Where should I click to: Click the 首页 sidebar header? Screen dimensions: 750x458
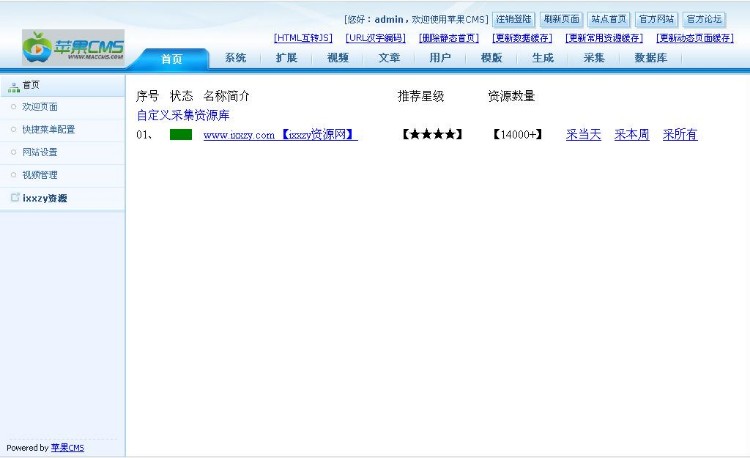pyautogui.click(x=62, y=86)
